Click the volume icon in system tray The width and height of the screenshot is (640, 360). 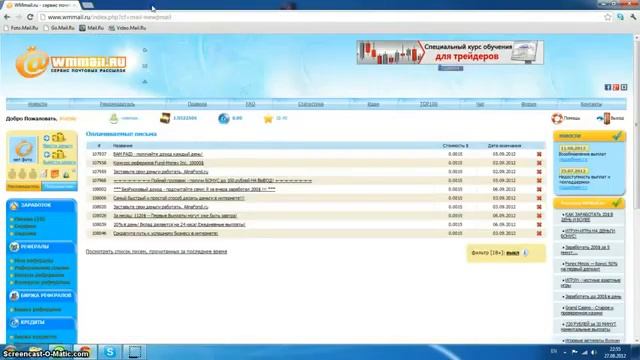594,352
